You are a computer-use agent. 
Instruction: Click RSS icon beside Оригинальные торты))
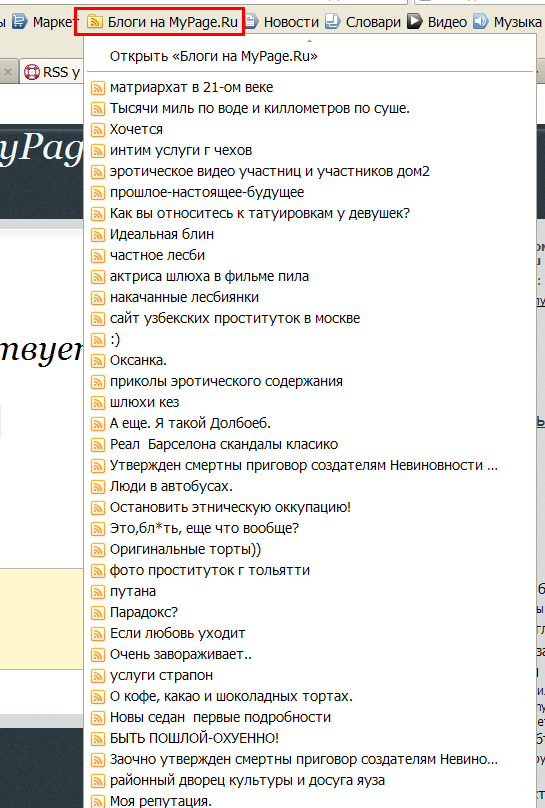[x=98, y=550]
